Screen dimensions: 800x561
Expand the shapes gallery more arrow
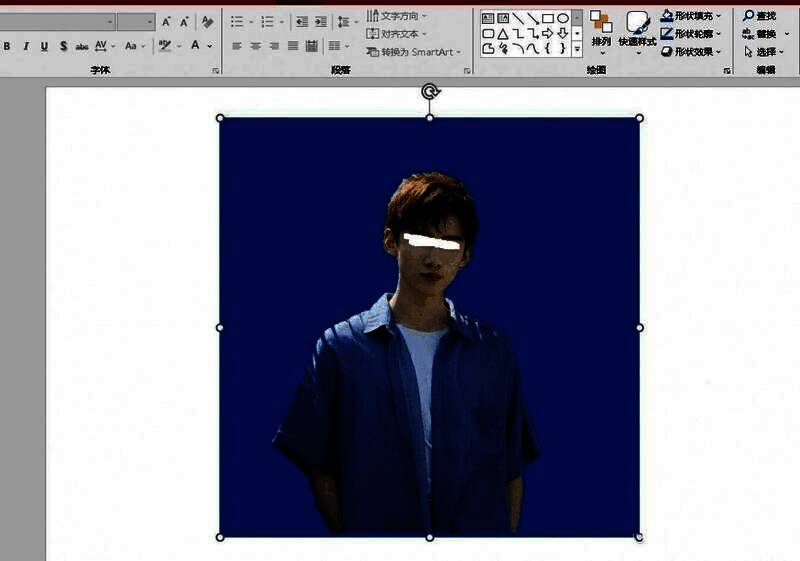tap(577, 48)
